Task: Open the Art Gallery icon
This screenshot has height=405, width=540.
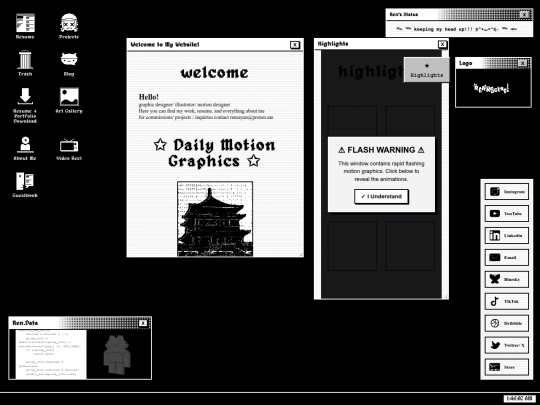Action: (x=69, y=100)
